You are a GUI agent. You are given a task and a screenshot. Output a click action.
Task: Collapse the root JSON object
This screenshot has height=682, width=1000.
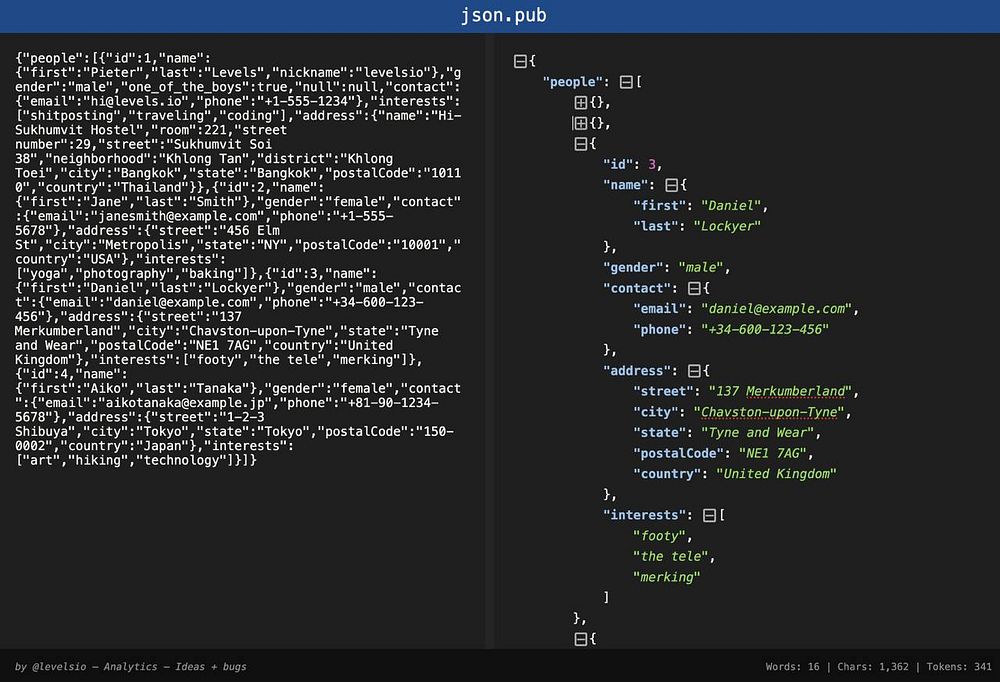(x=520, y=61)
